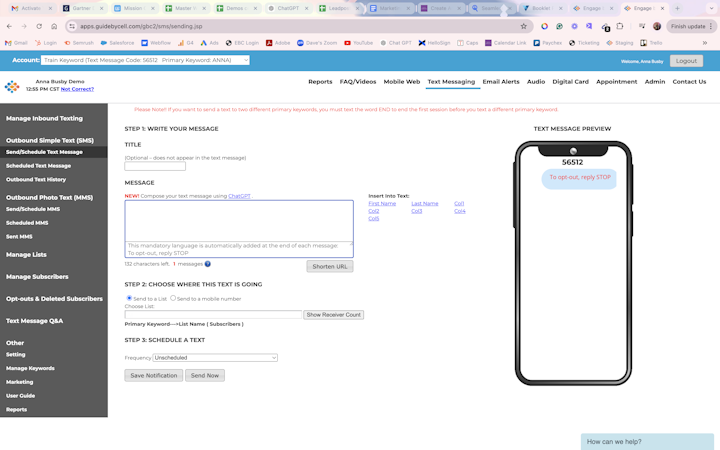
Task: Open YouTube bookmark
Action: point(359,43)
